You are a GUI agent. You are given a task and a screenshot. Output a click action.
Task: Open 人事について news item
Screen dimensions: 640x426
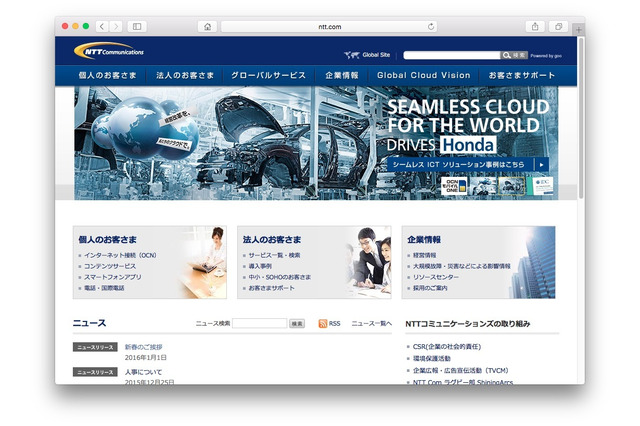(x=143, y=372)
